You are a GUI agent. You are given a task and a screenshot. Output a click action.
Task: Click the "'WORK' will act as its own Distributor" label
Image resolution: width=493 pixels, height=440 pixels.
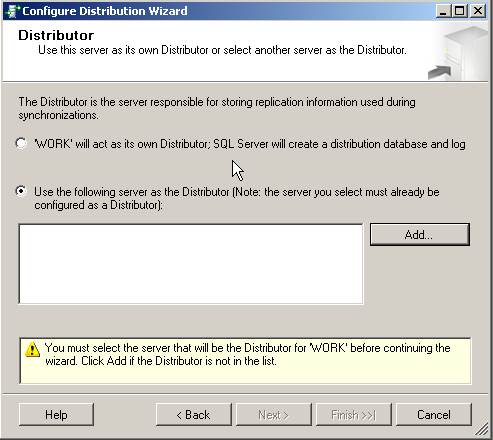250,144
